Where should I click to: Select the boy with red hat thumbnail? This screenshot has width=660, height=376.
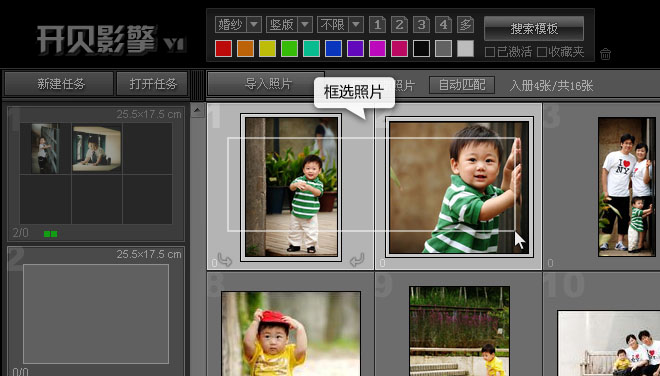291,333
